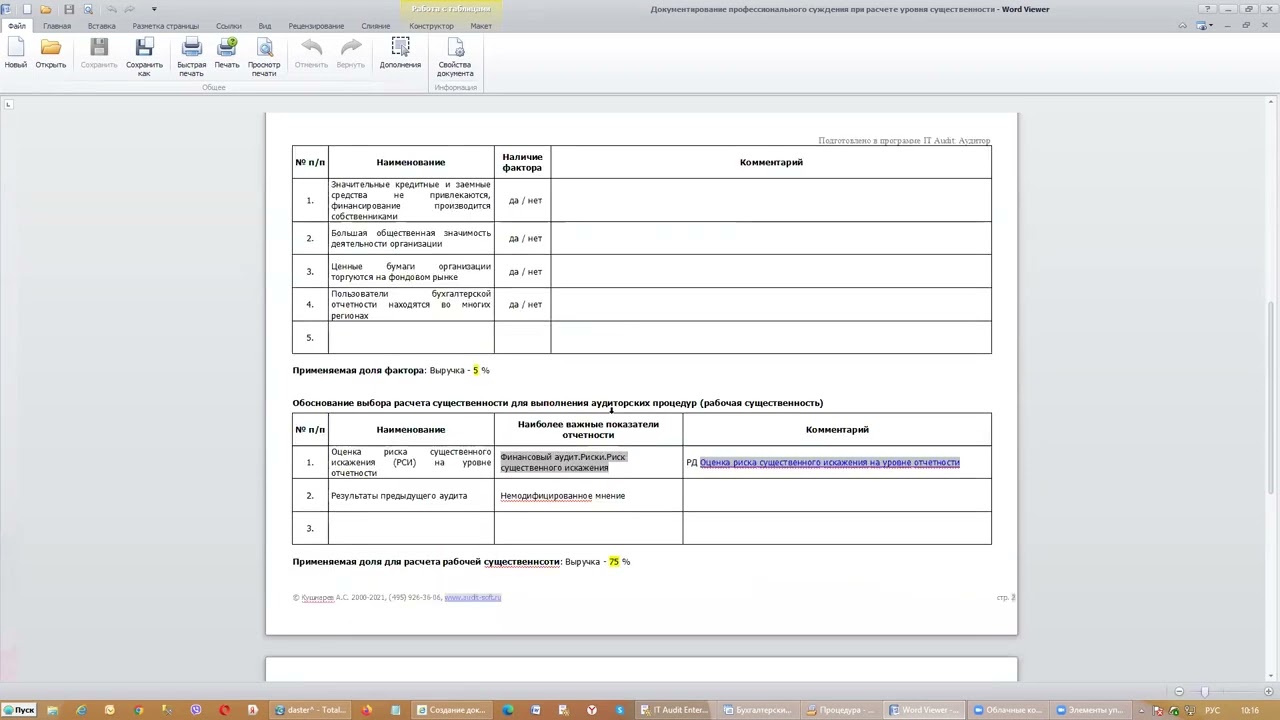1280x720 pixels.
Task: Click the 10:16 system clock
Action: tap(1250, 710)
